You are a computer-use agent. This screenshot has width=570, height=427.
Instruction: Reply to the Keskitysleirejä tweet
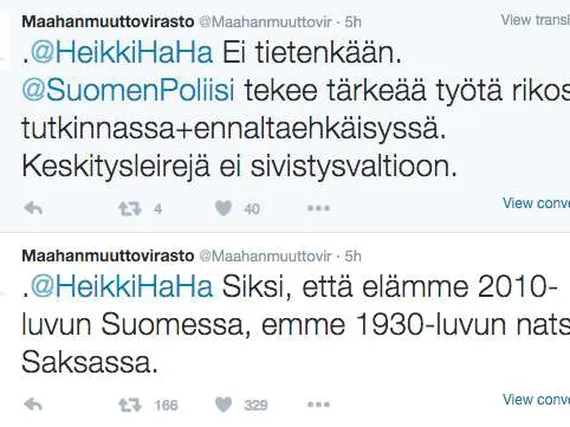(33, 209)
